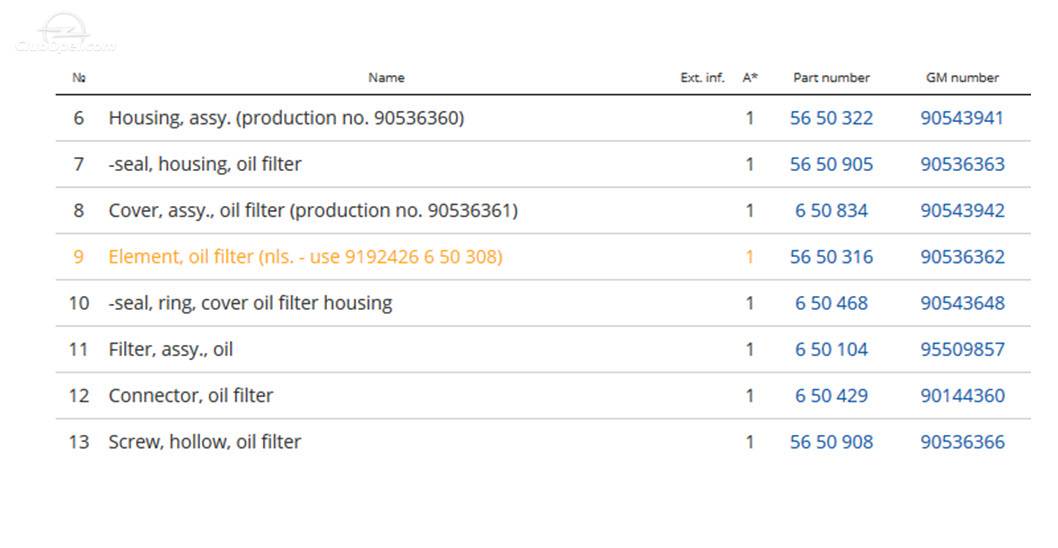Open part number 6 50 468
Viewport: 1058px width, 548px height.
point(831,303)
